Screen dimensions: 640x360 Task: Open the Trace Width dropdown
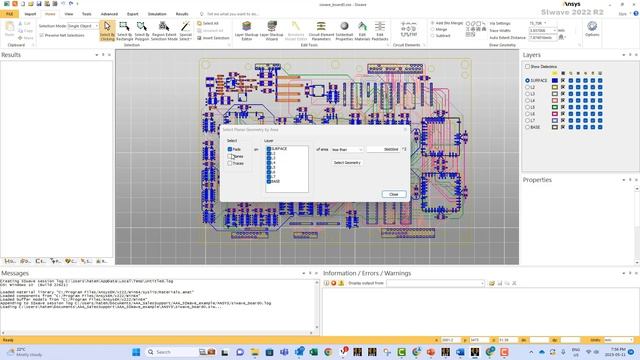click(542, 30)
